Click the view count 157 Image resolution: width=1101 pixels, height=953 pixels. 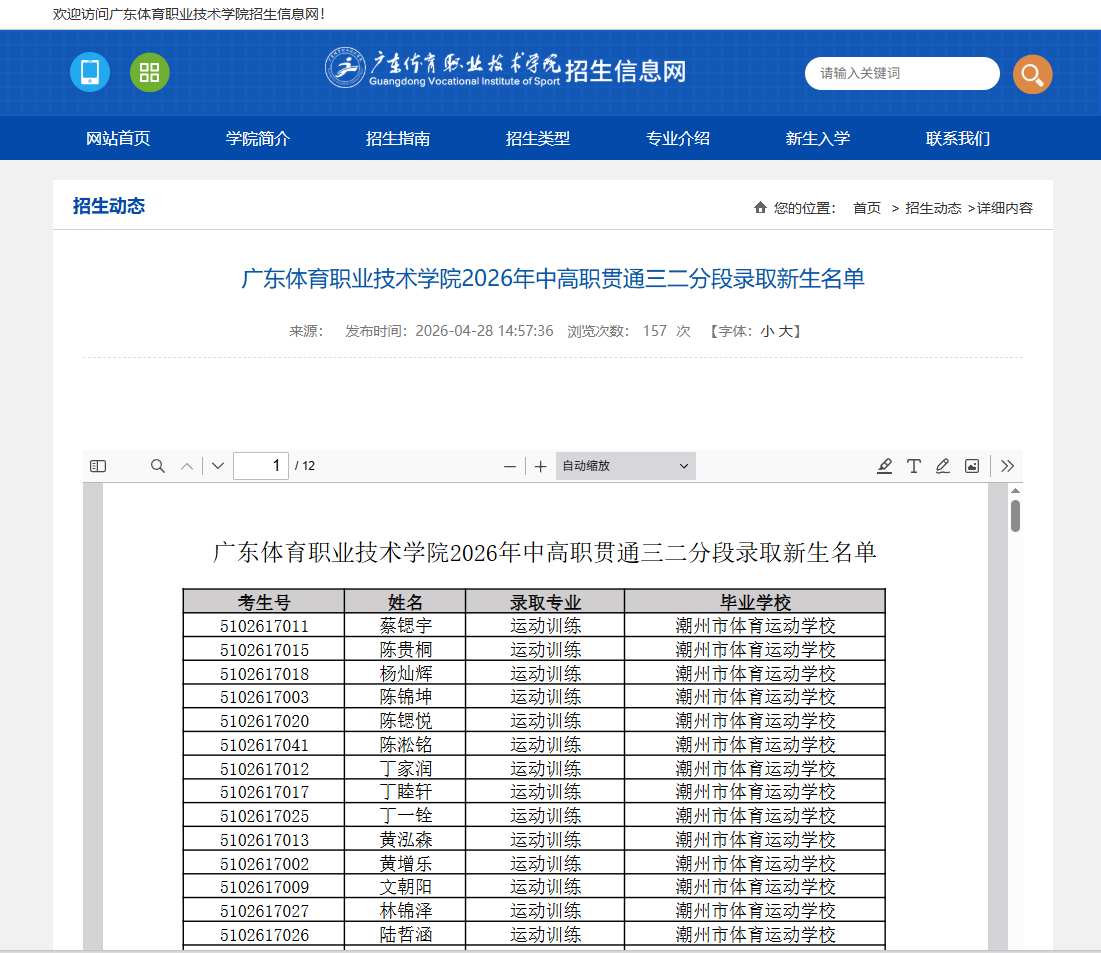(x=654, y=331)
